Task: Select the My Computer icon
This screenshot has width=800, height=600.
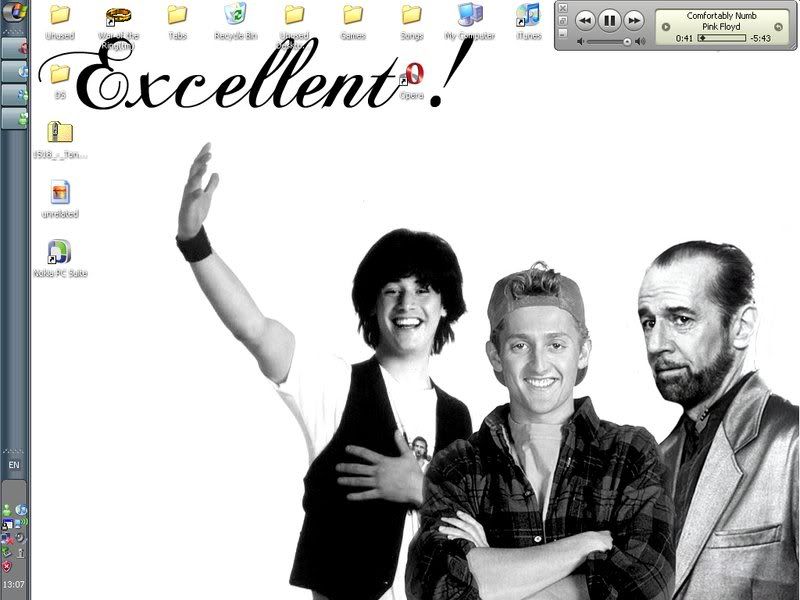Action: point(469,16)
